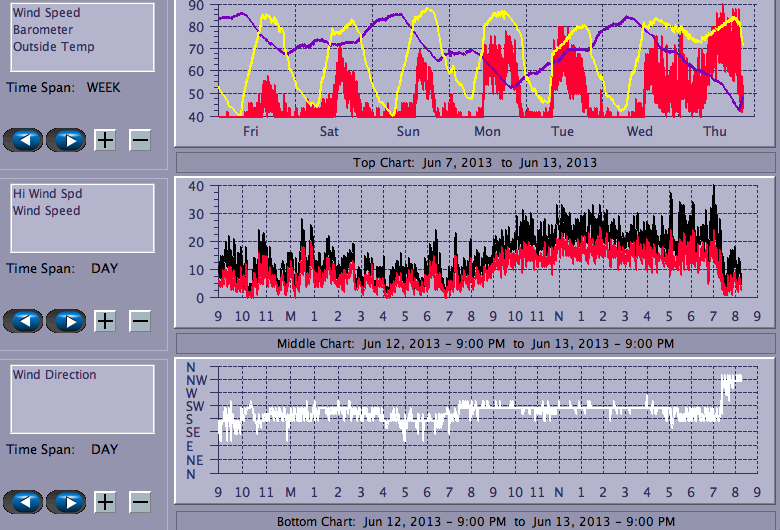Click the Middle Chart date range bar
This screenshot has width=780, height=530.
475,344
